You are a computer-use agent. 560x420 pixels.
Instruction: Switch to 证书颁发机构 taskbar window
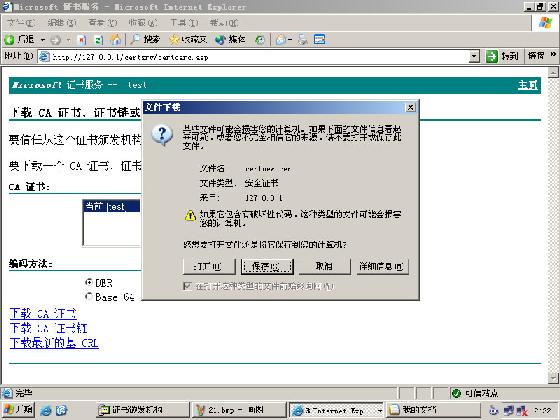[142, 410]
